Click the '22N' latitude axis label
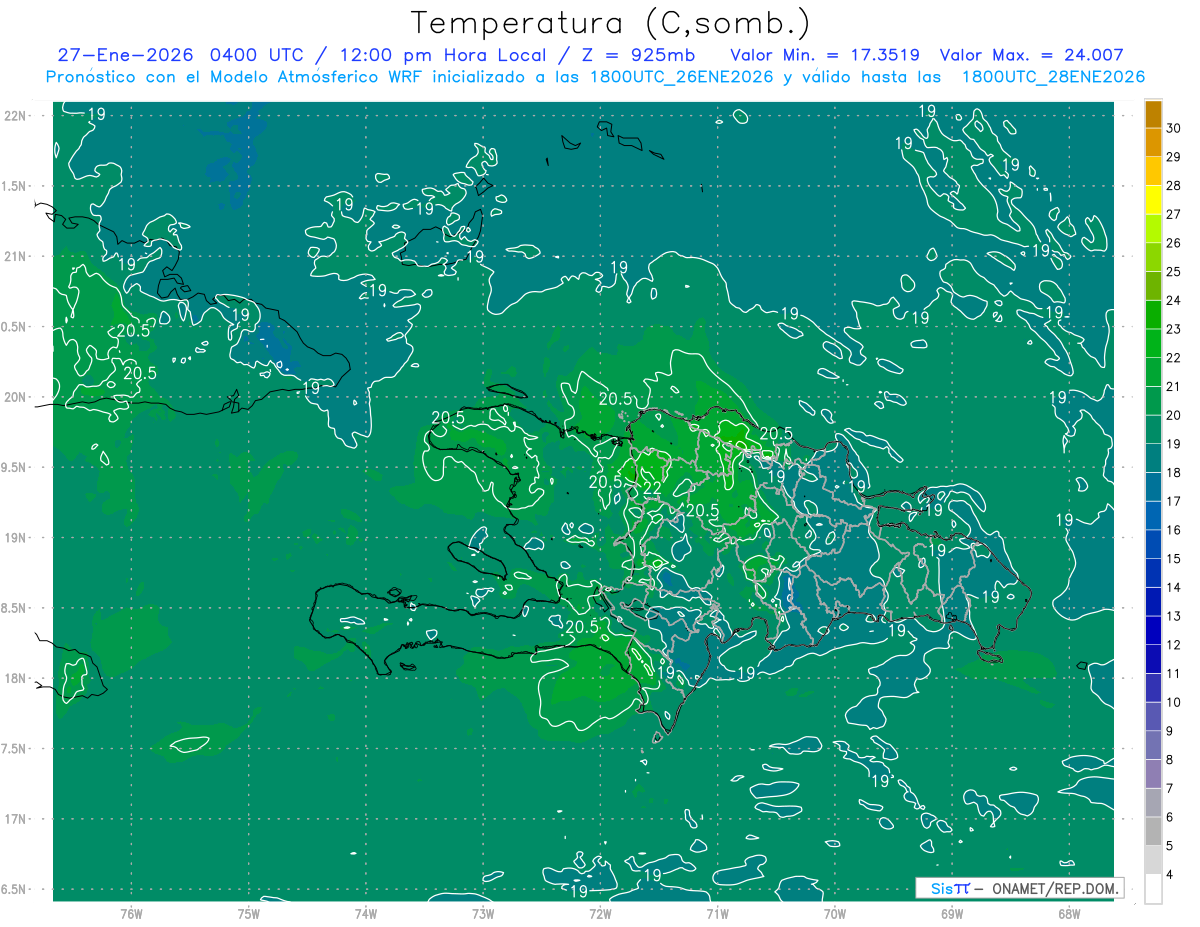1200x927 pixels. click(x=16, y=115)
